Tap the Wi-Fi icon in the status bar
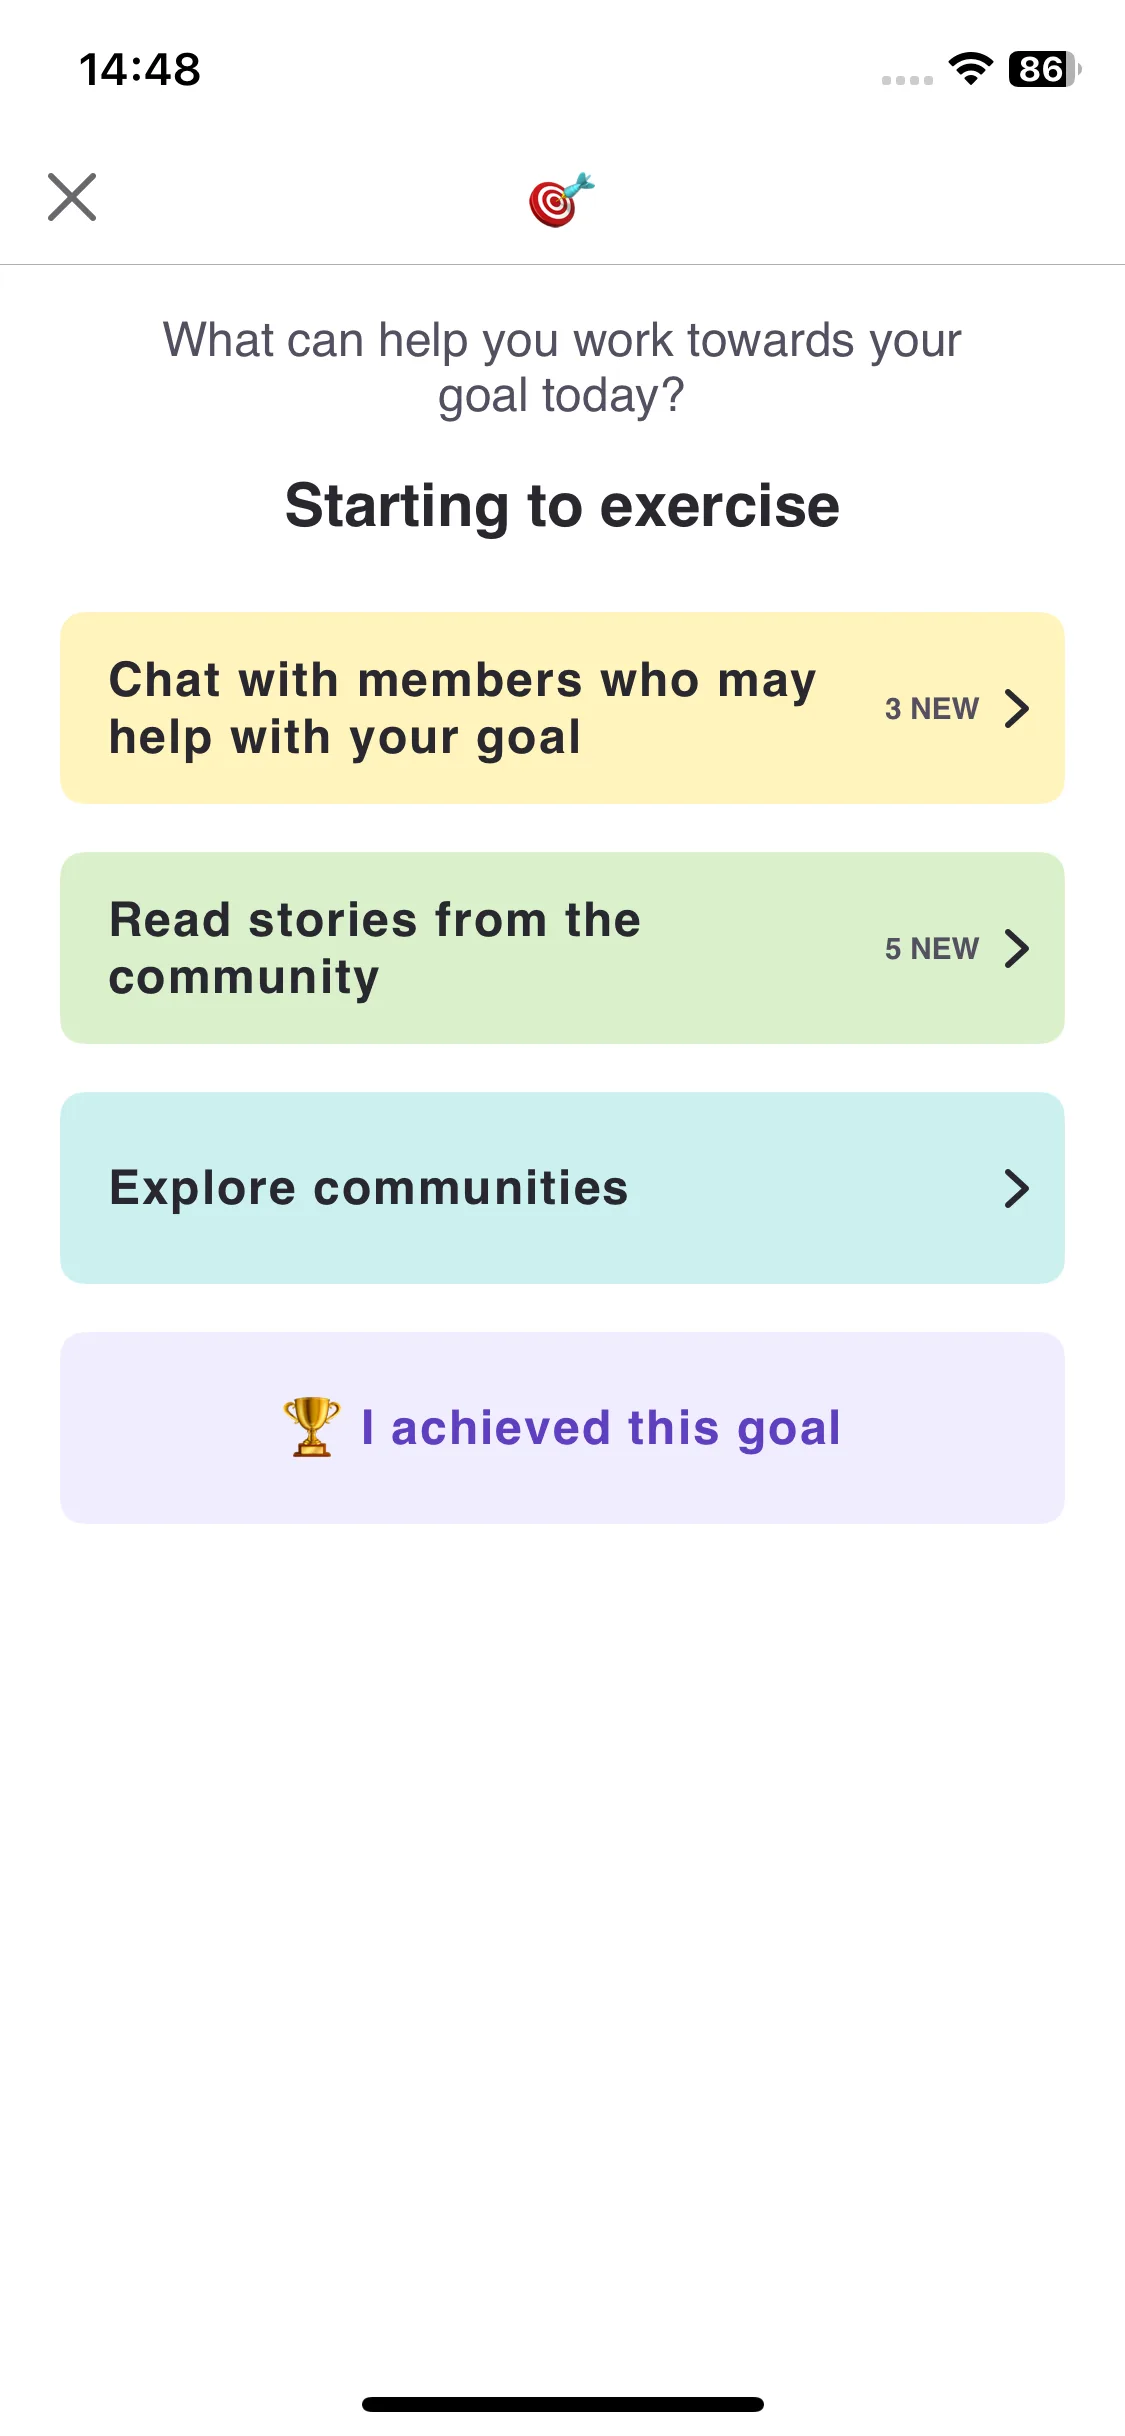 point(970,69)
